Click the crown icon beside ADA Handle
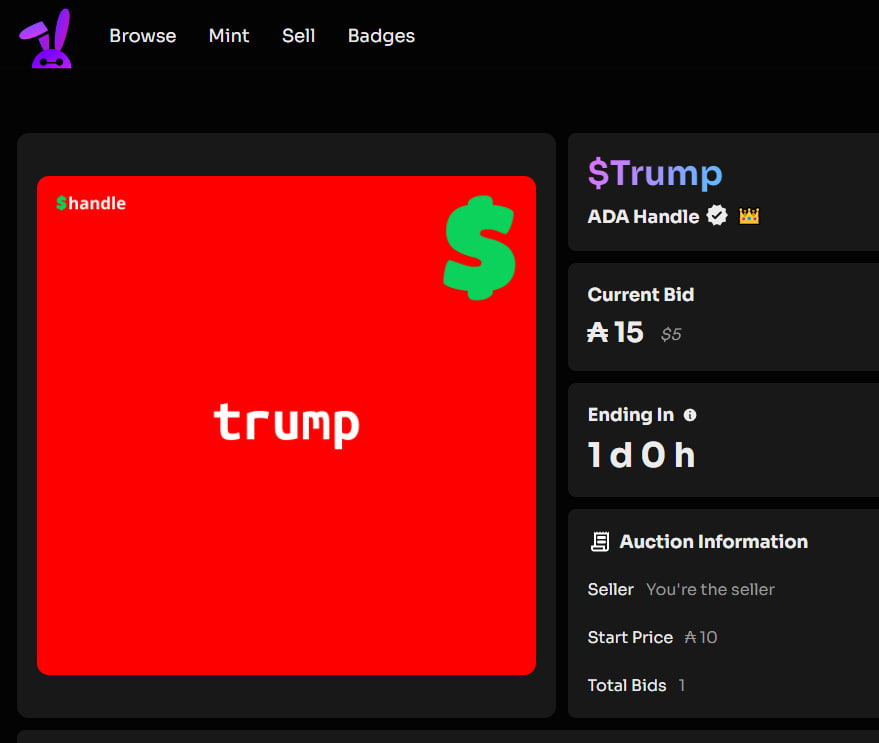 [x=749, y=216]
